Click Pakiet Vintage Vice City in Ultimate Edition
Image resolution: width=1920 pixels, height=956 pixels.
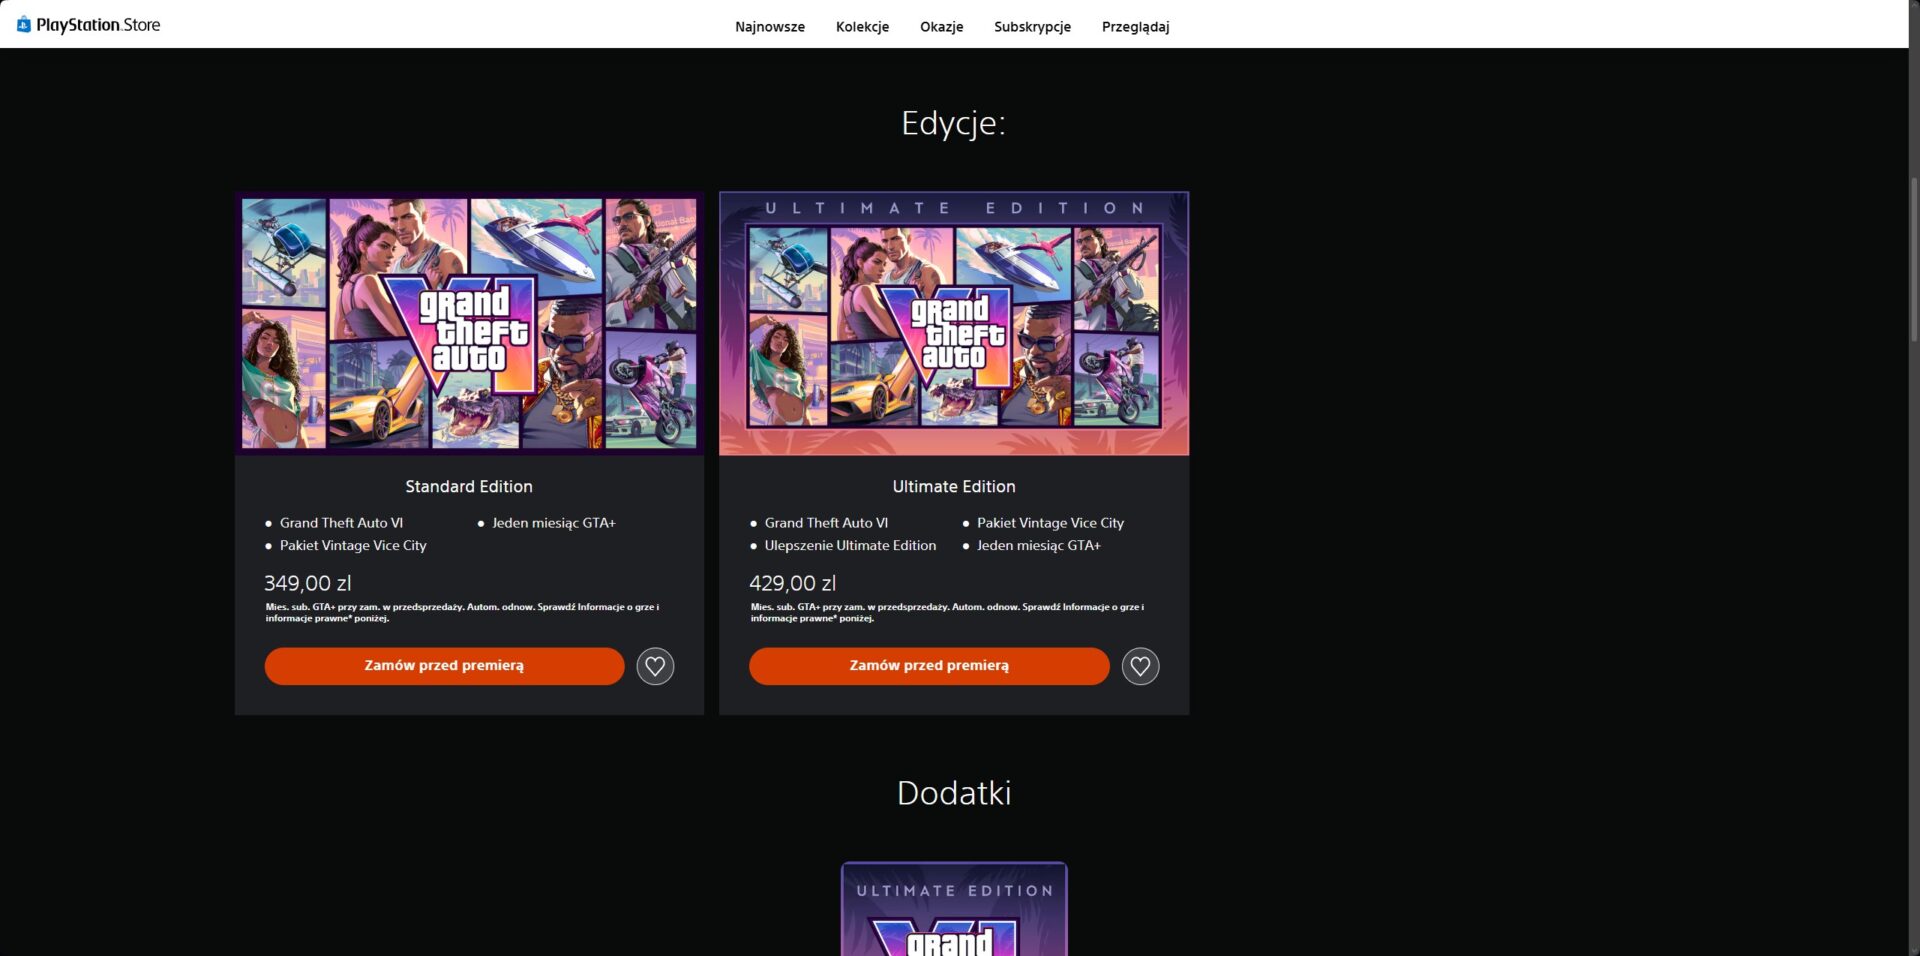click(x=1050, y=523)
